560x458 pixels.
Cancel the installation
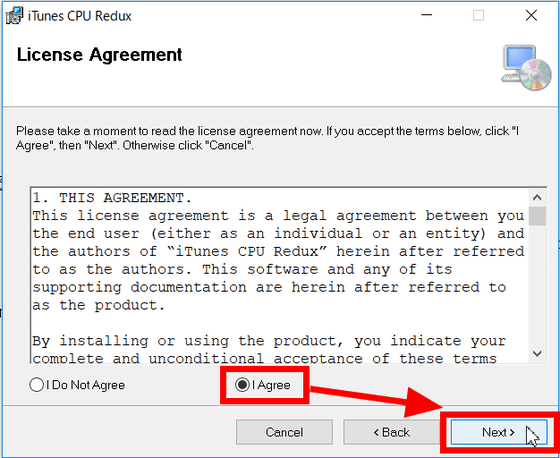pyautogui.click(x=284, y=432)
